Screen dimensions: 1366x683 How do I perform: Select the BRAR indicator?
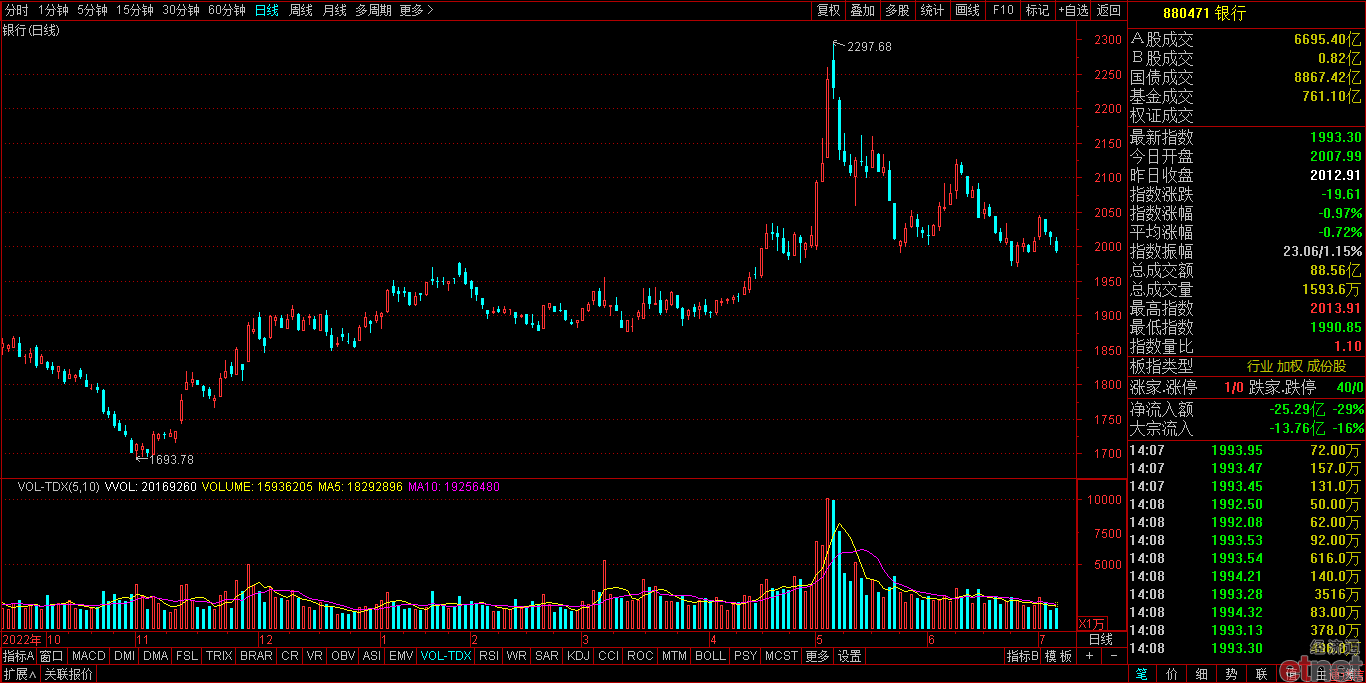pyautogui.click(x=257, y=656)
